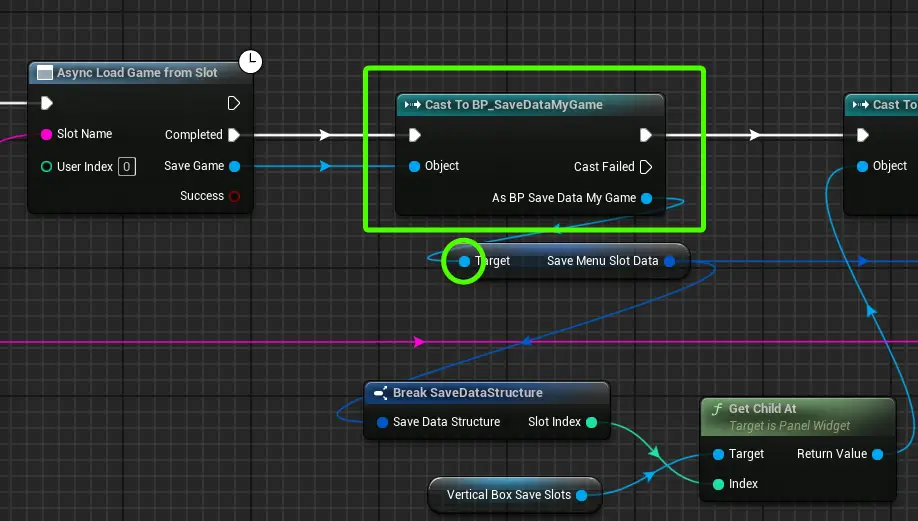Click the Index input pin on Get Child At

pyautogui.click(x=718, y=484)
